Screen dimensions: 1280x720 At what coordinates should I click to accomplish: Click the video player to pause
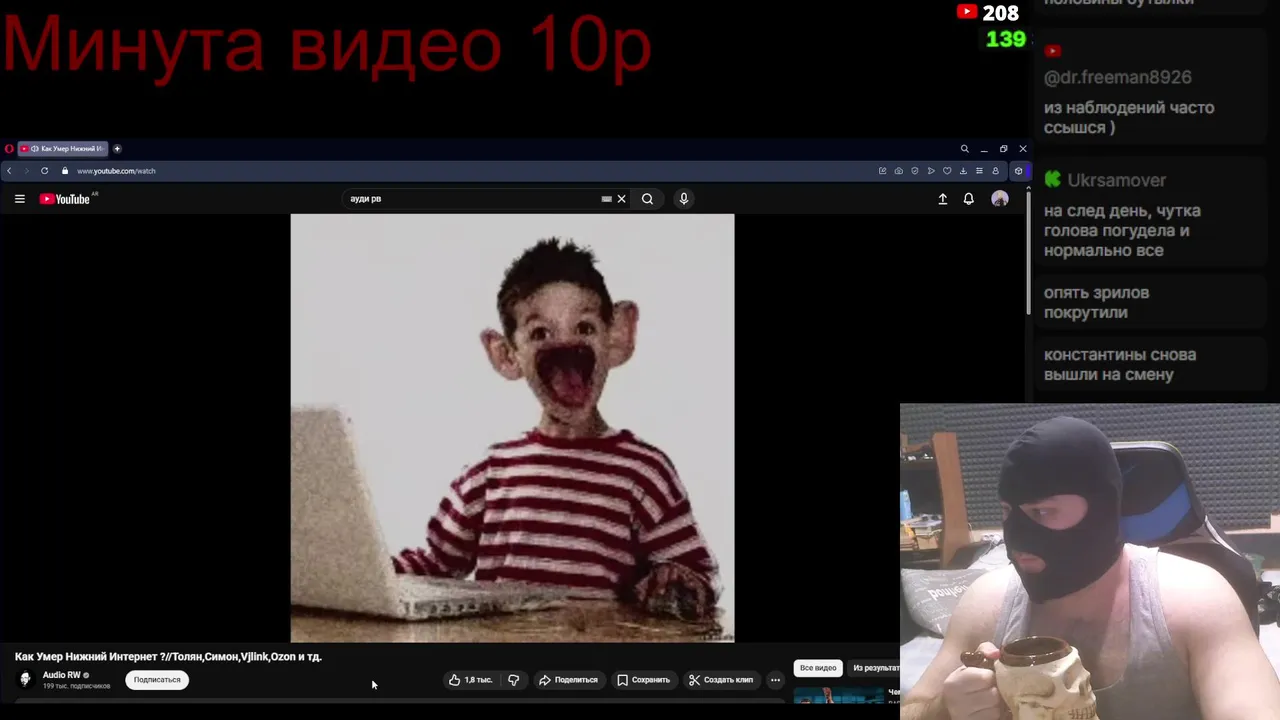[x=512, y=428]
